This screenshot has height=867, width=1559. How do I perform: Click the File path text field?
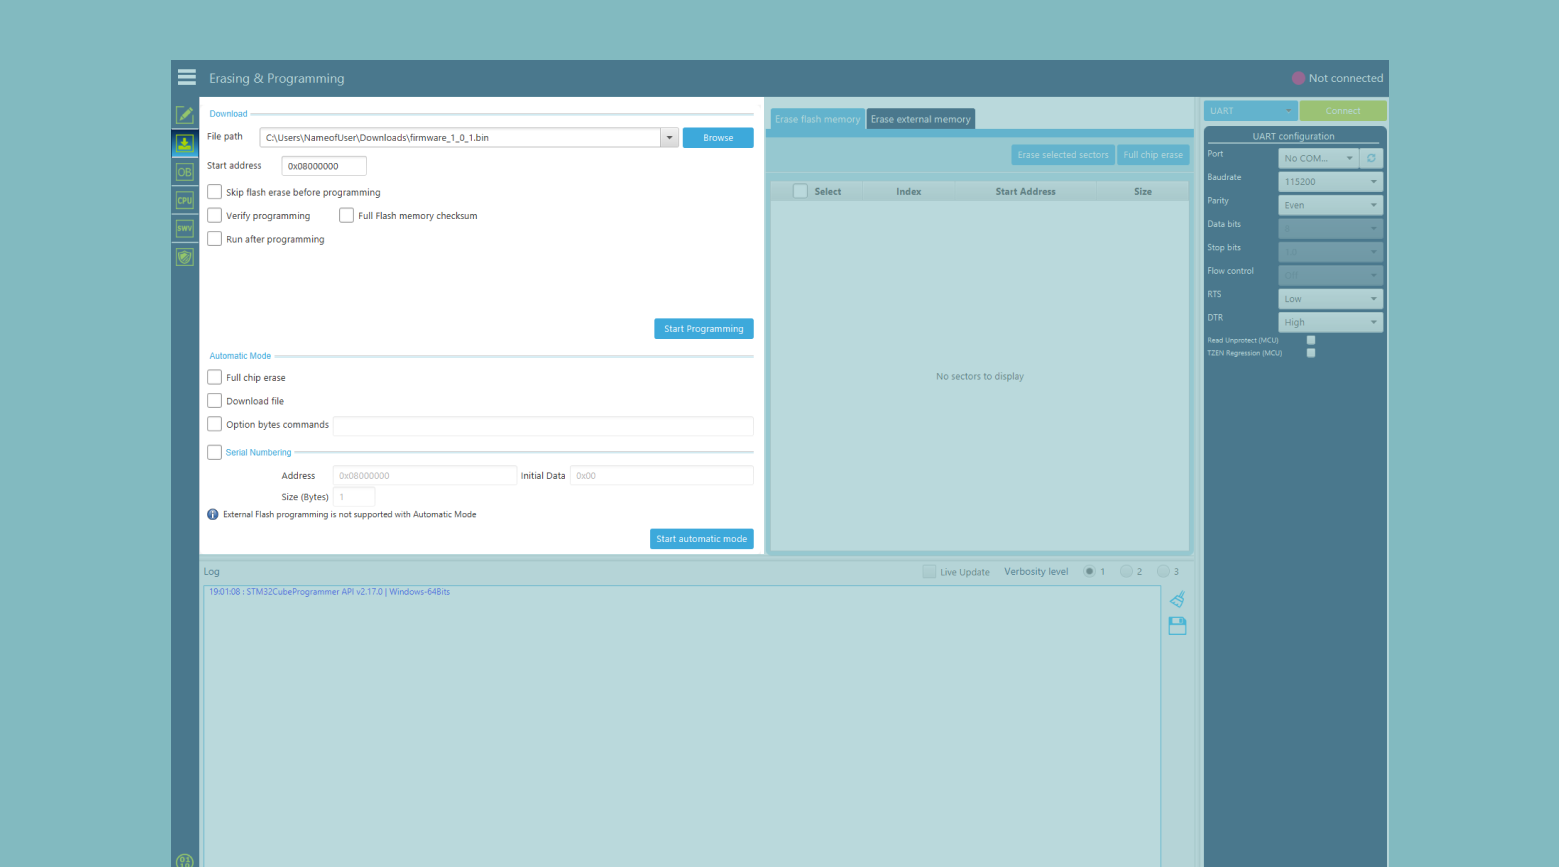point(460,138)
